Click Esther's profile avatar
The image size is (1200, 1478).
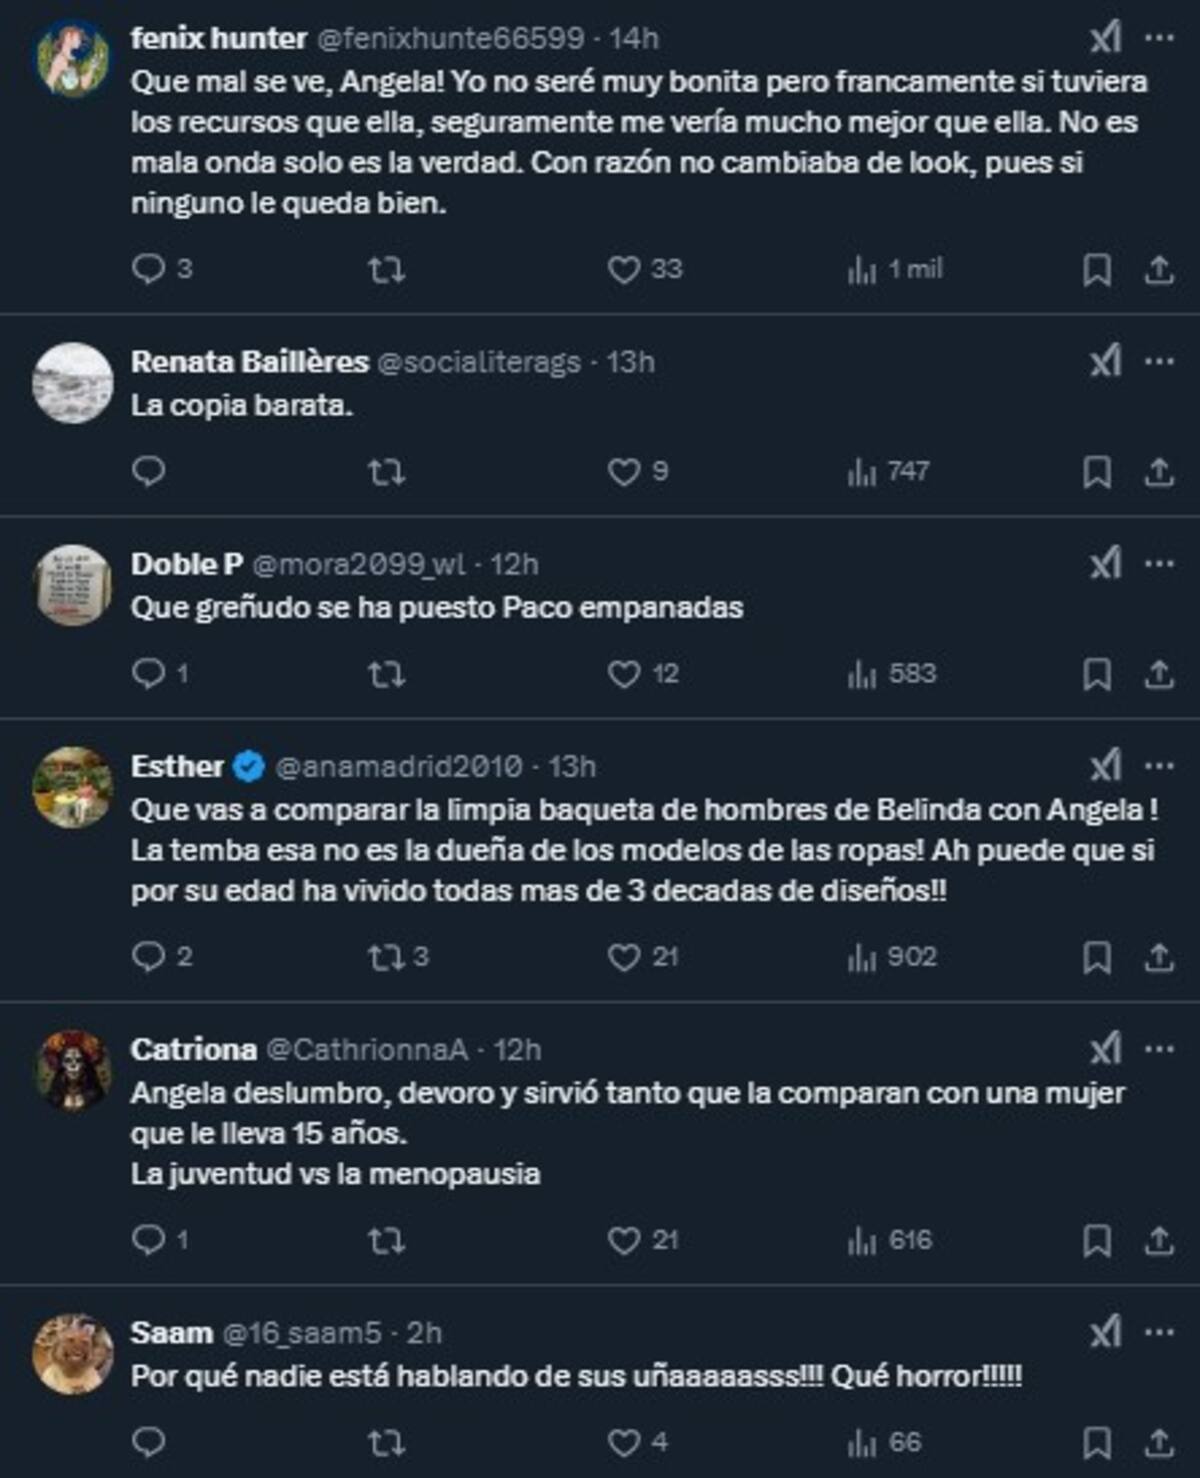point(73,786)
